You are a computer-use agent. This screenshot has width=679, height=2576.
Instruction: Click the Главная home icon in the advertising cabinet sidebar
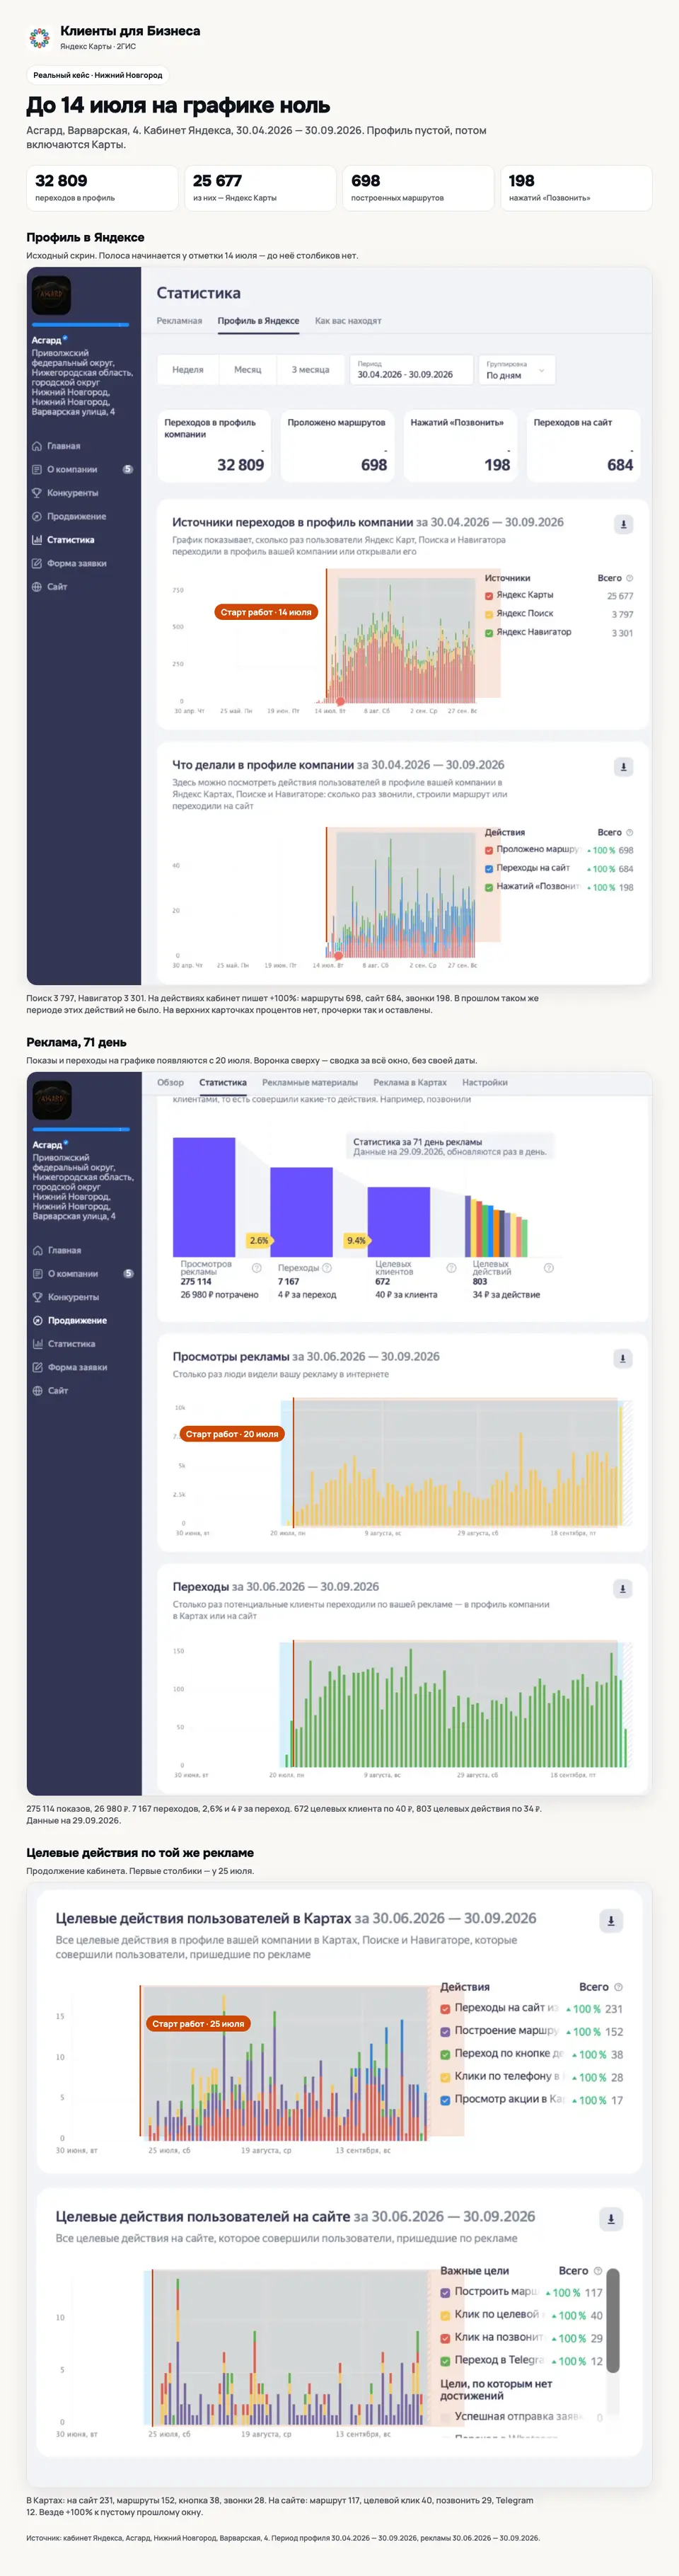click(37, 1250)
